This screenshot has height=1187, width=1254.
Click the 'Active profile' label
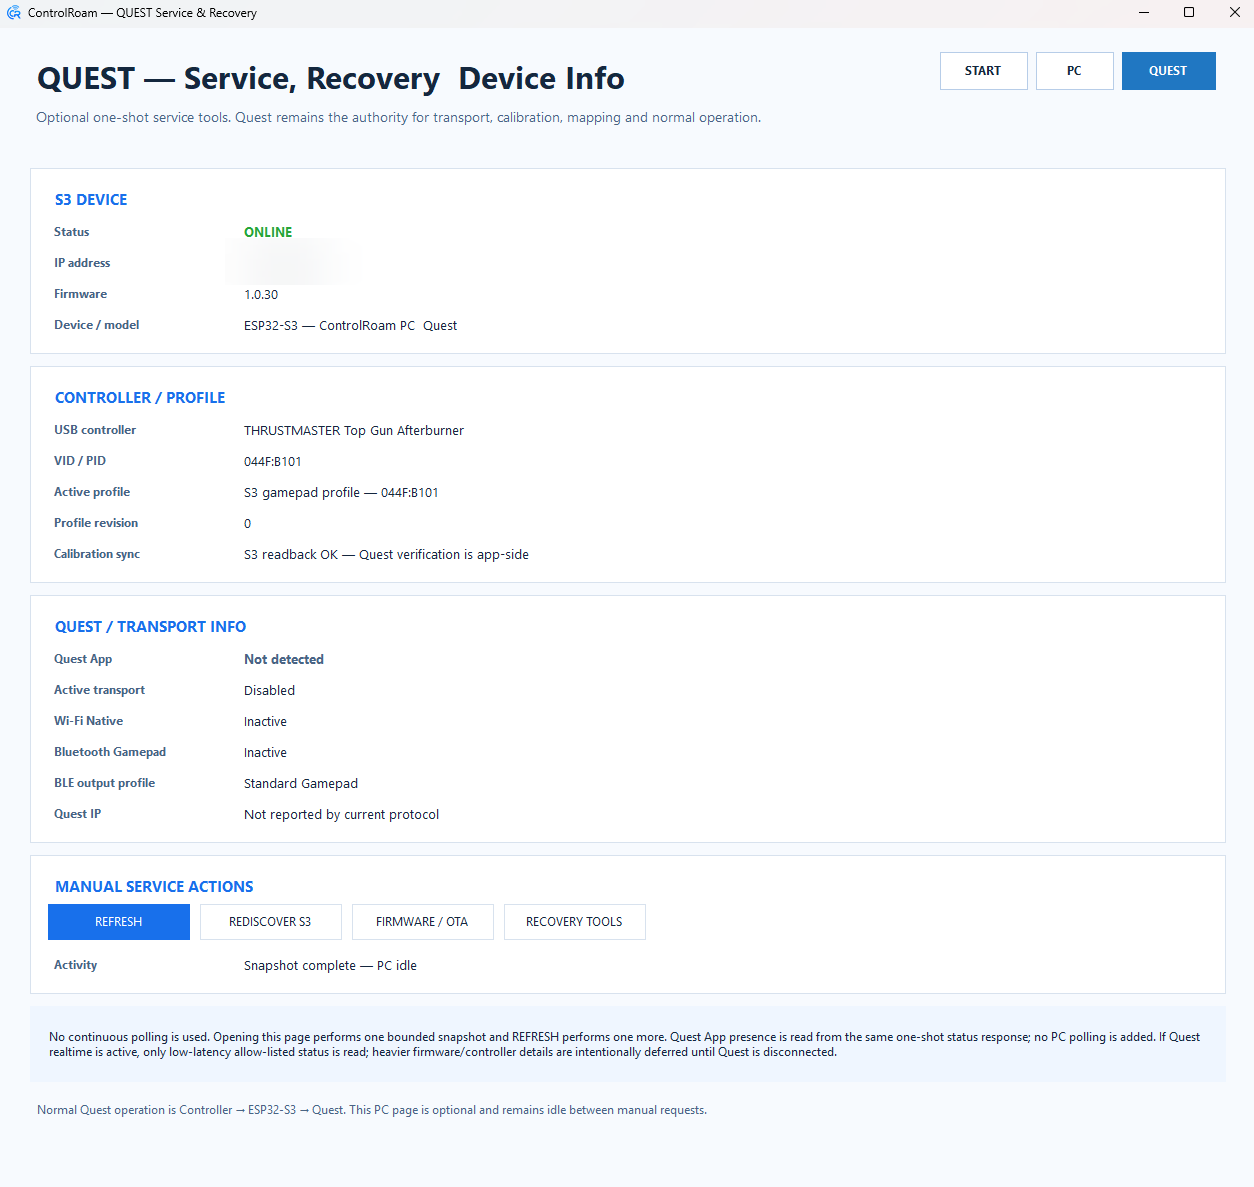coord(92,492)
